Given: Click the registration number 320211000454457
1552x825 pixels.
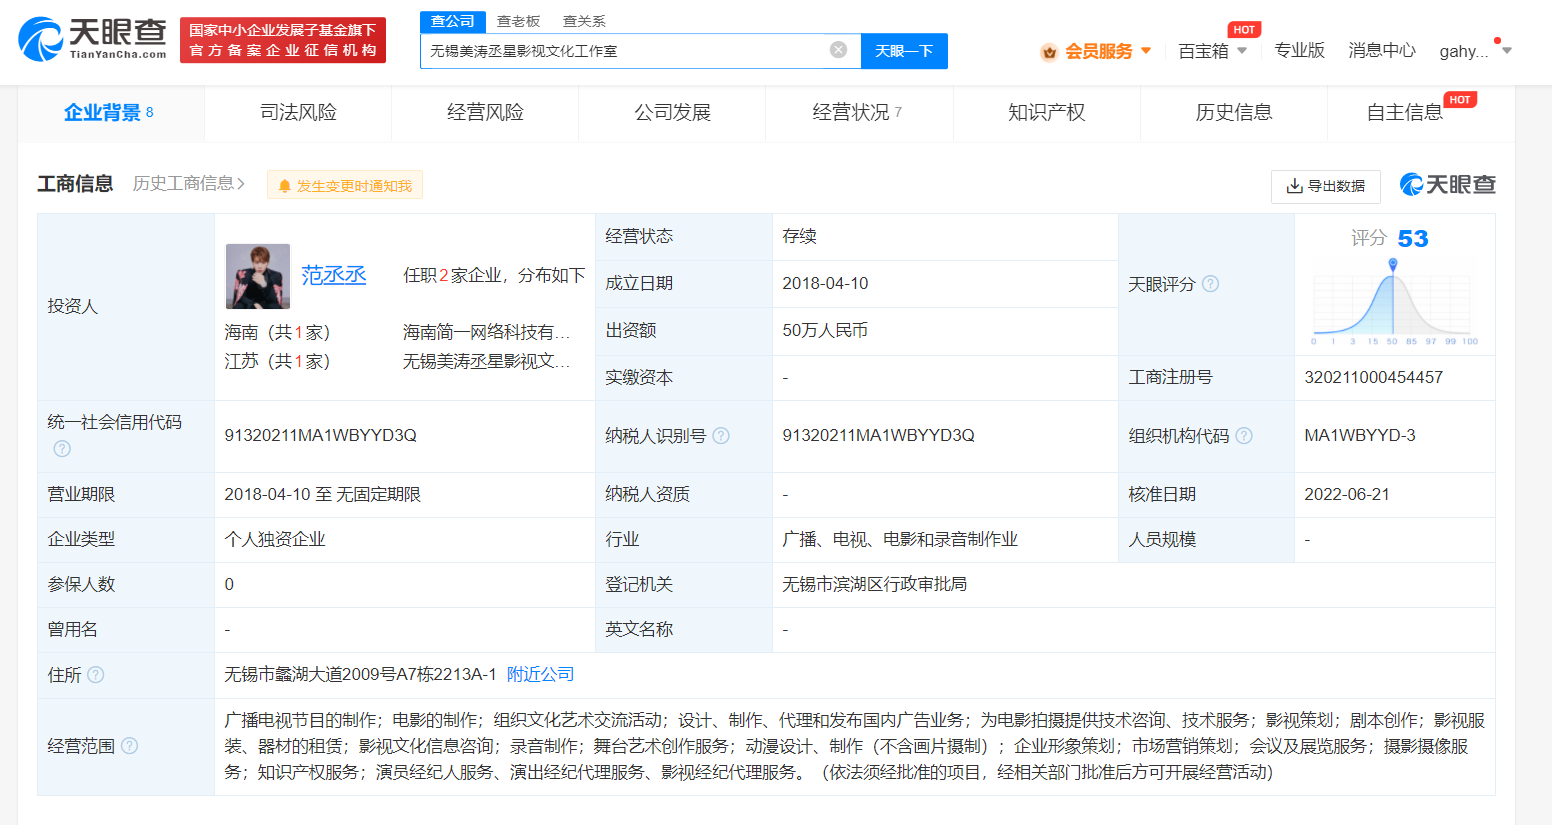Looking at the screenshot, I should [x=1374, y=378].
